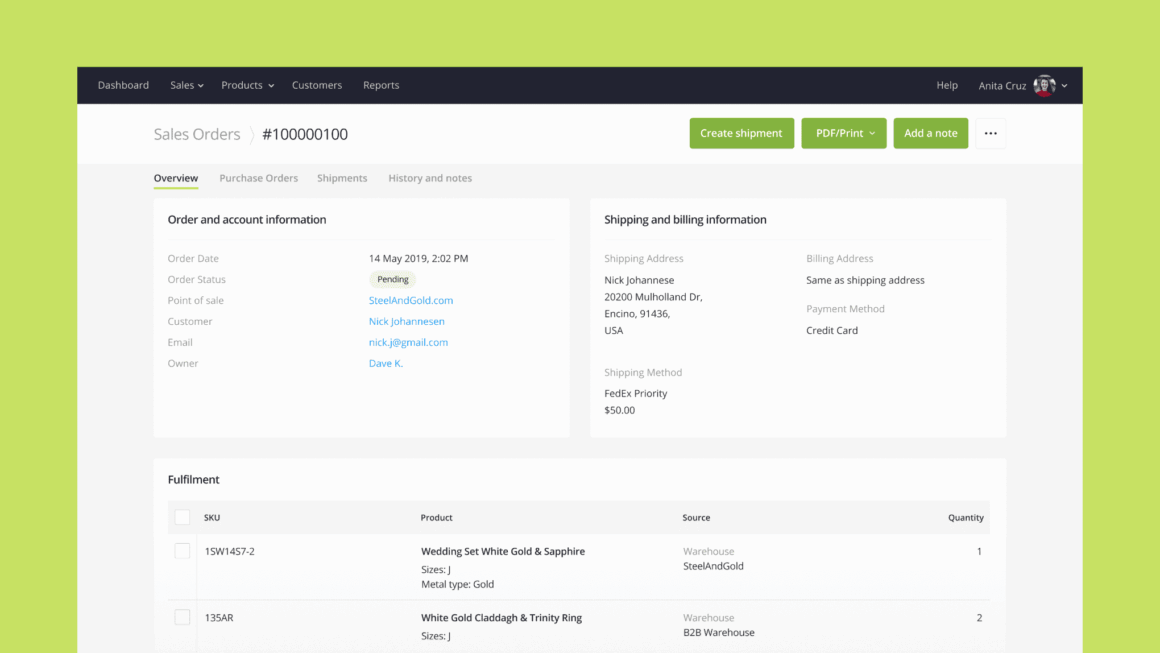Check the box for SKU 1SW14S7-2
The image size is (1160, 653).
tap(182, 551)
